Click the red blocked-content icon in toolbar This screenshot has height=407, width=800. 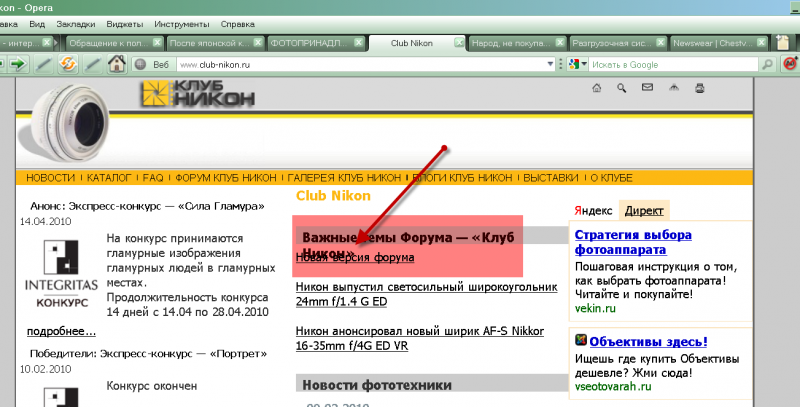[x=790, y=64]
